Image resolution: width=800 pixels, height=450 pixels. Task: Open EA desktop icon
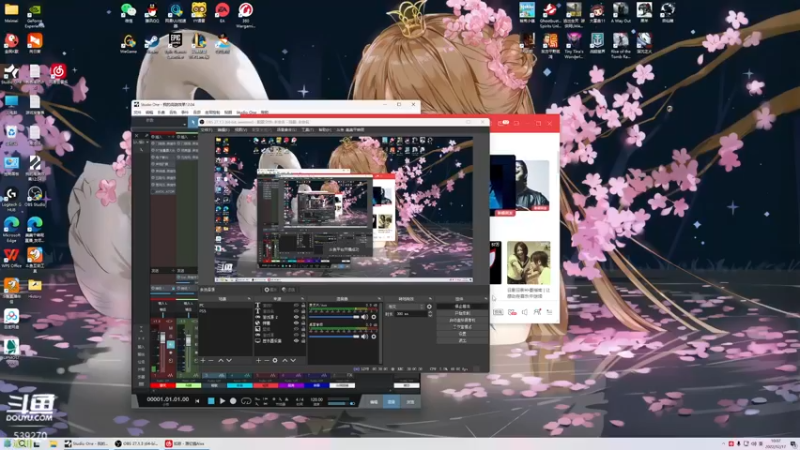[x=222, y=13]
